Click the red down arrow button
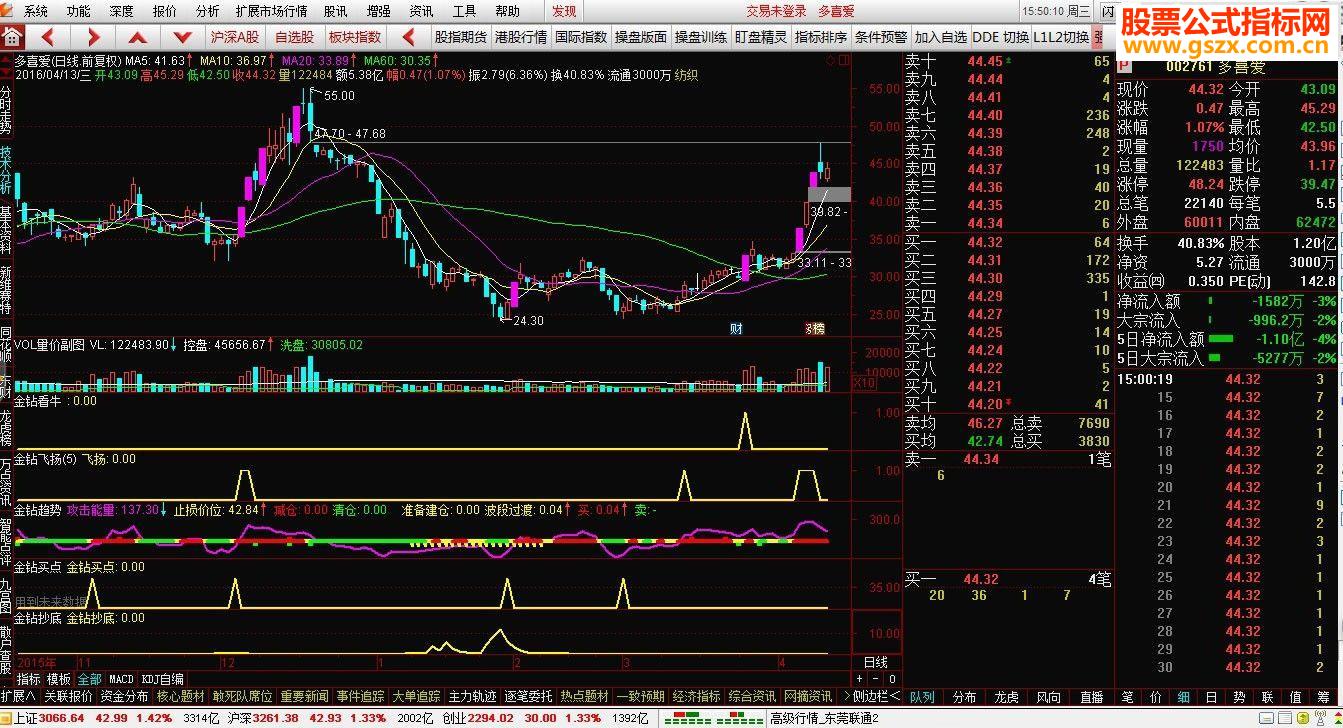 coord(182,37)
